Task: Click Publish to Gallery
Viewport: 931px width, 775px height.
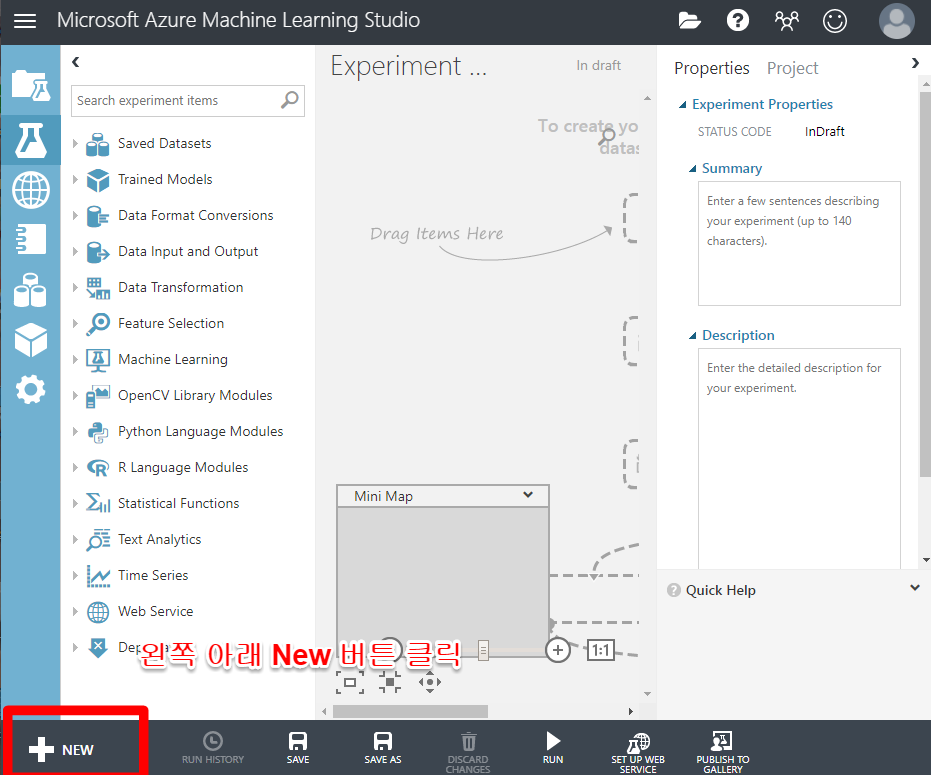Action: point(723,752)
